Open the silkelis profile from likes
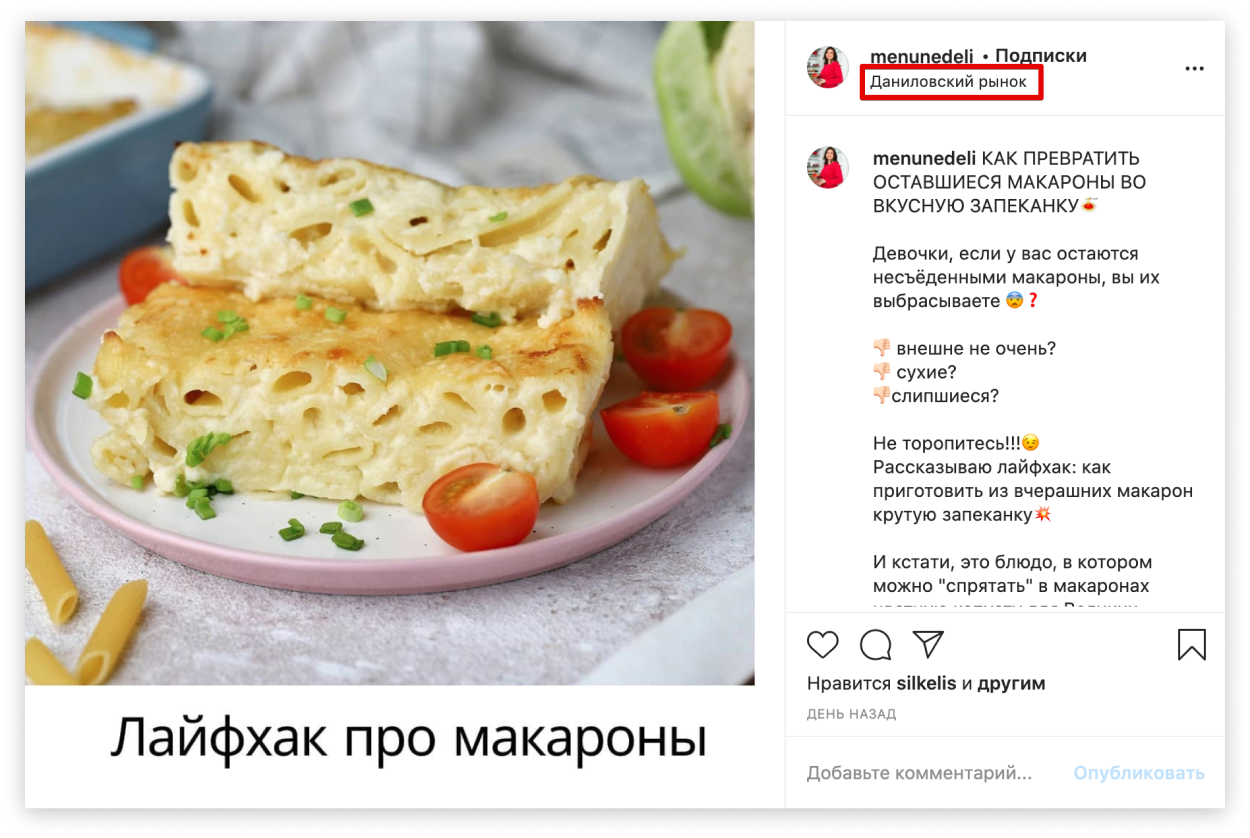The width and height of the screenshot is (1250, 838). click(x=926, y=684)
